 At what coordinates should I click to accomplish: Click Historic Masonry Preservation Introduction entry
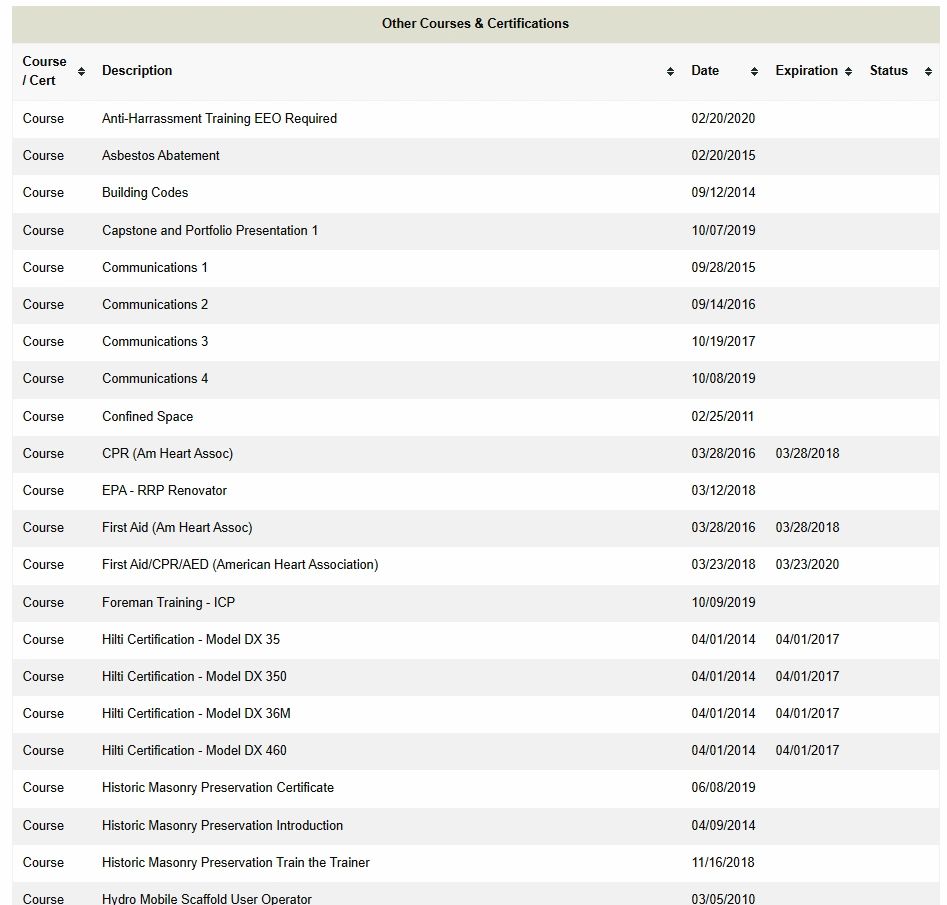[222, 825]
